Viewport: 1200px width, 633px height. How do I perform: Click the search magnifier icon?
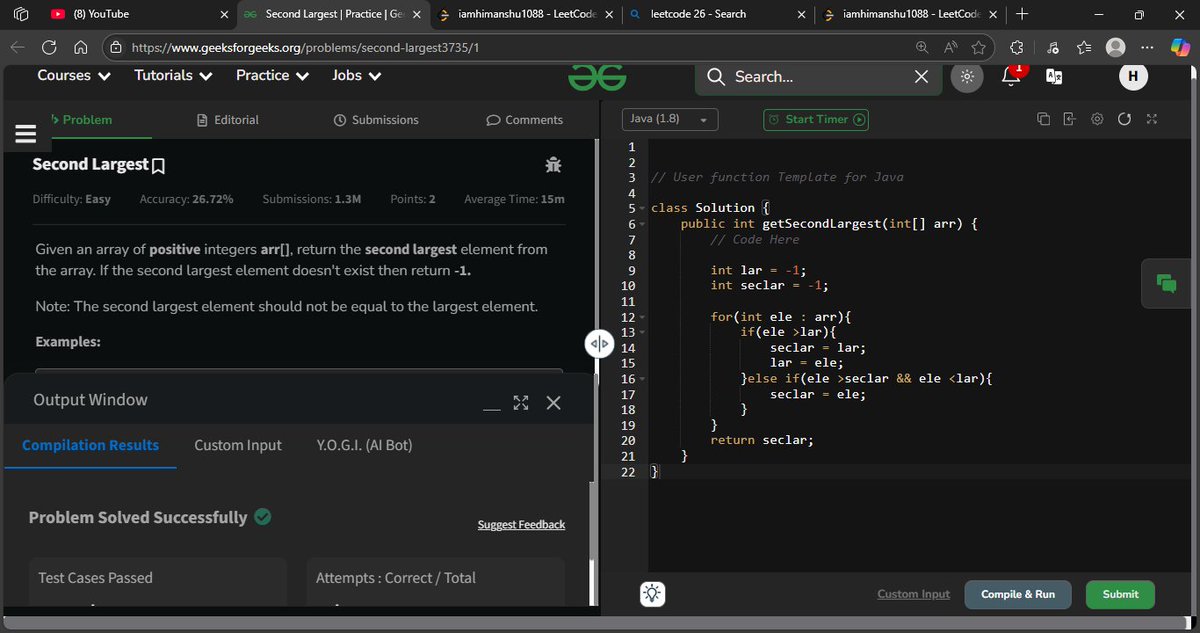point(716,77)
